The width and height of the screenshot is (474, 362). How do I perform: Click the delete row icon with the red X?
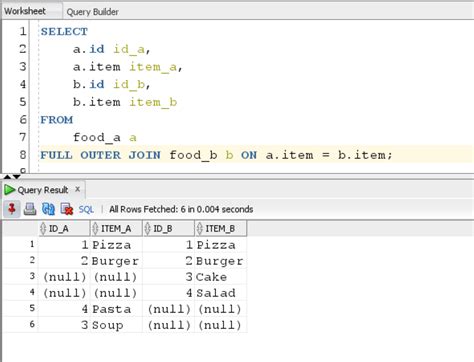[67, 209]
